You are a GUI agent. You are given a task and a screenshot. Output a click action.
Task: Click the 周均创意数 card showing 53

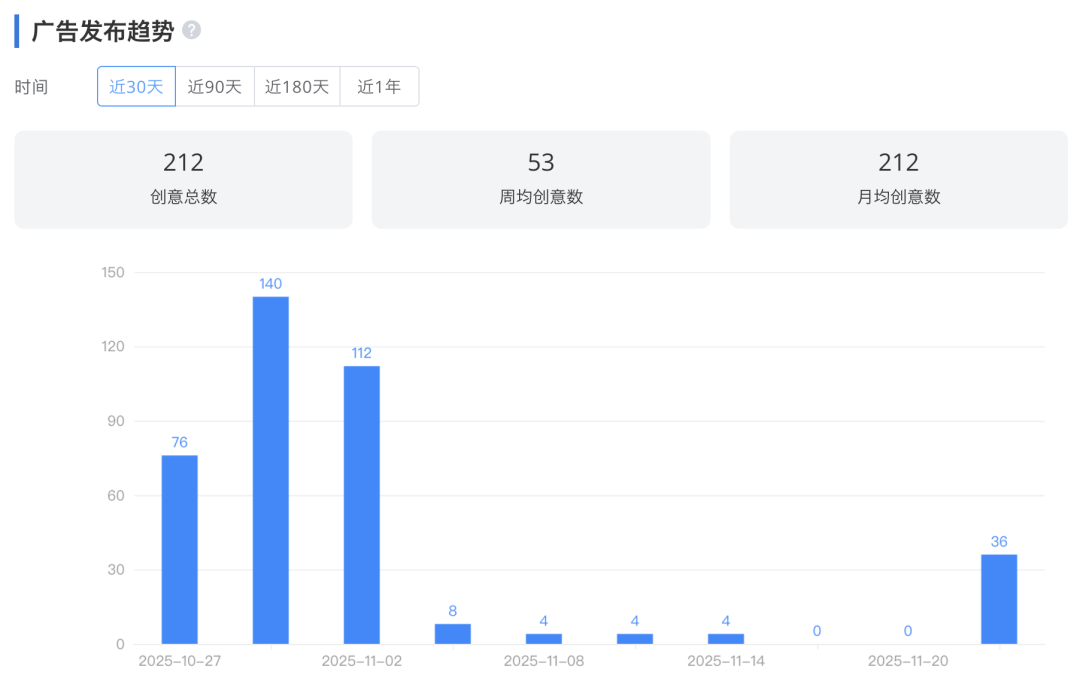541,179
